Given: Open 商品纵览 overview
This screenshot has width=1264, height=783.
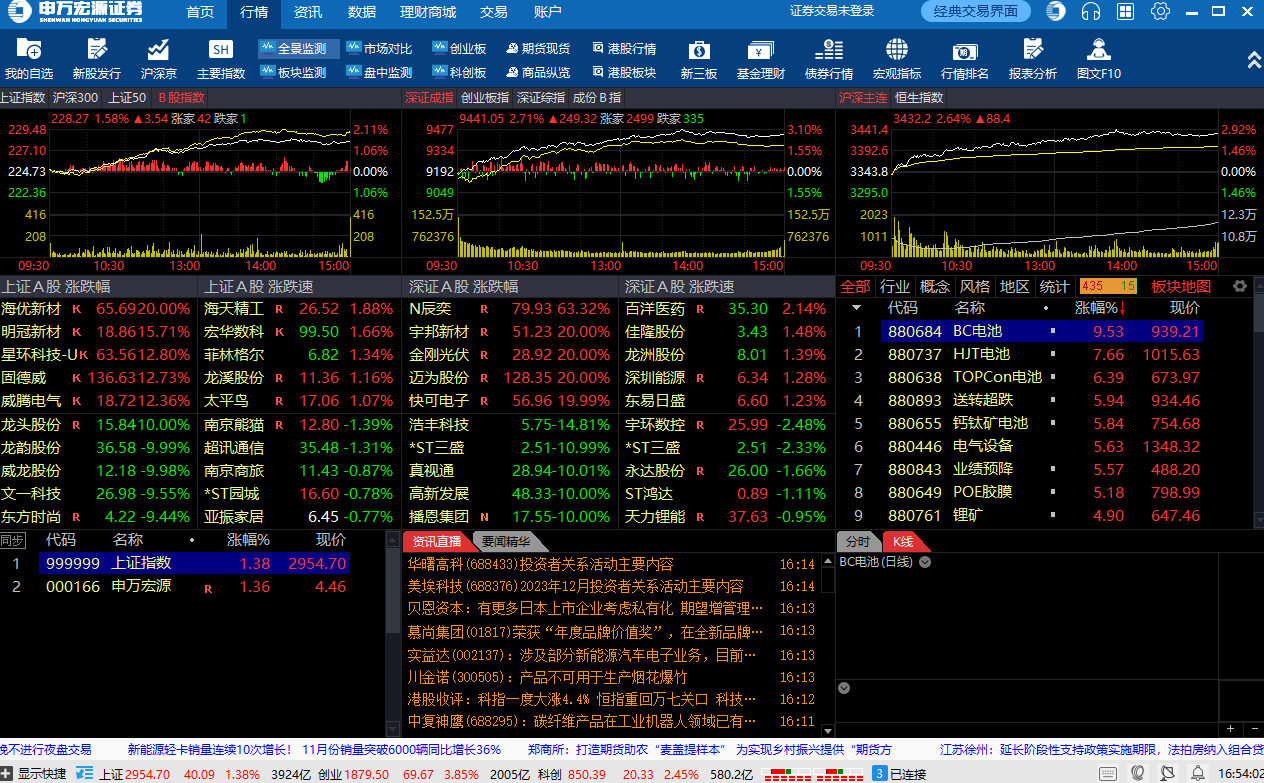Looking at the screenshot, I should click(538, 72).
